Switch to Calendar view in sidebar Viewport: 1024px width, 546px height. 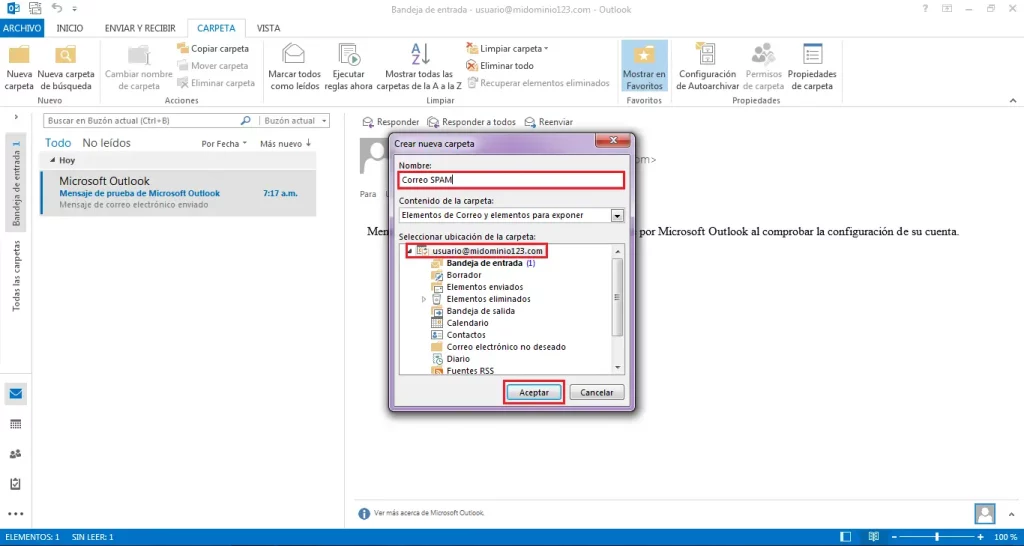click(x=16, y=424)
